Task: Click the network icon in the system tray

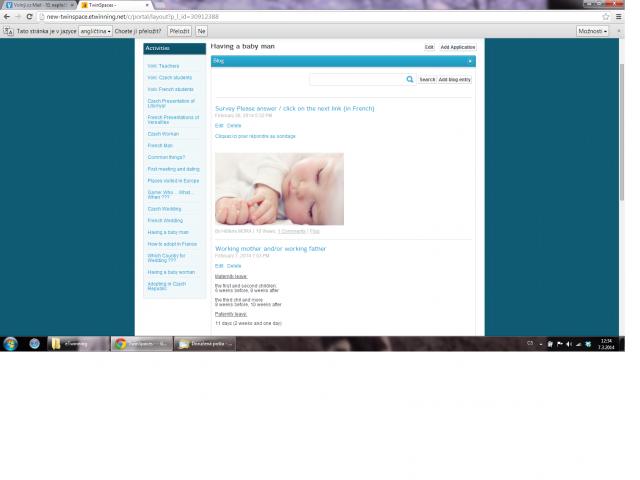Action: point(578,344)
